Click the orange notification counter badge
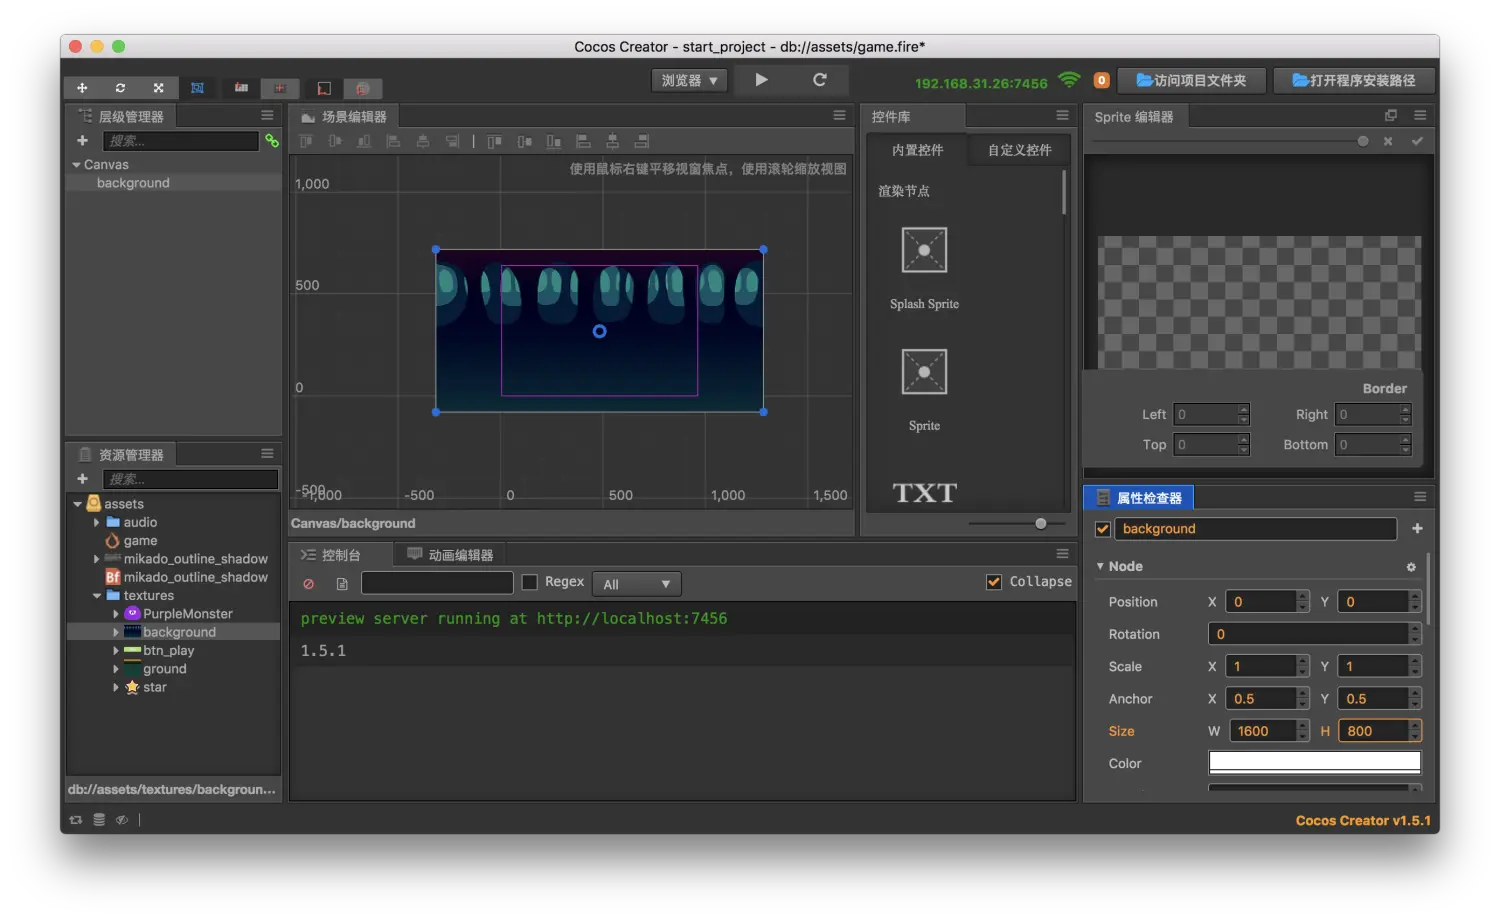 coord(1101,80)
